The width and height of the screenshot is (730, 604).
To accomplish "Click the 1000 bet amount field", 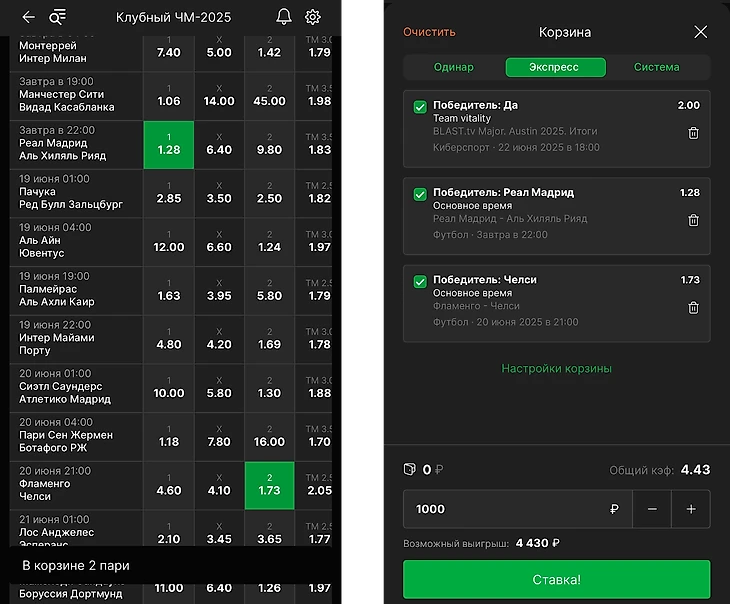I will point(517,509).
